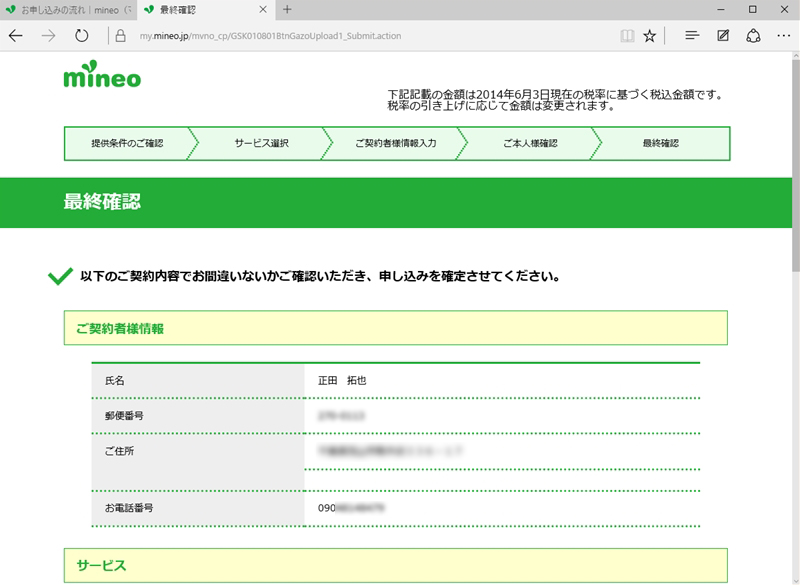Open a new tab with plus button
800x585 pixels.
click(x=288, y=10)
